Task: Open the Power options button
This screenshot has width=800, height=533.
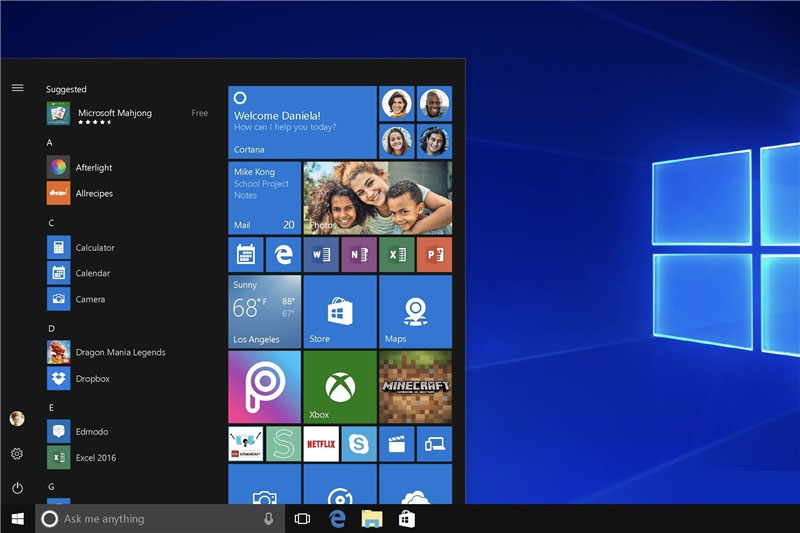Action: pyautogui.click(x=17, y=488)
